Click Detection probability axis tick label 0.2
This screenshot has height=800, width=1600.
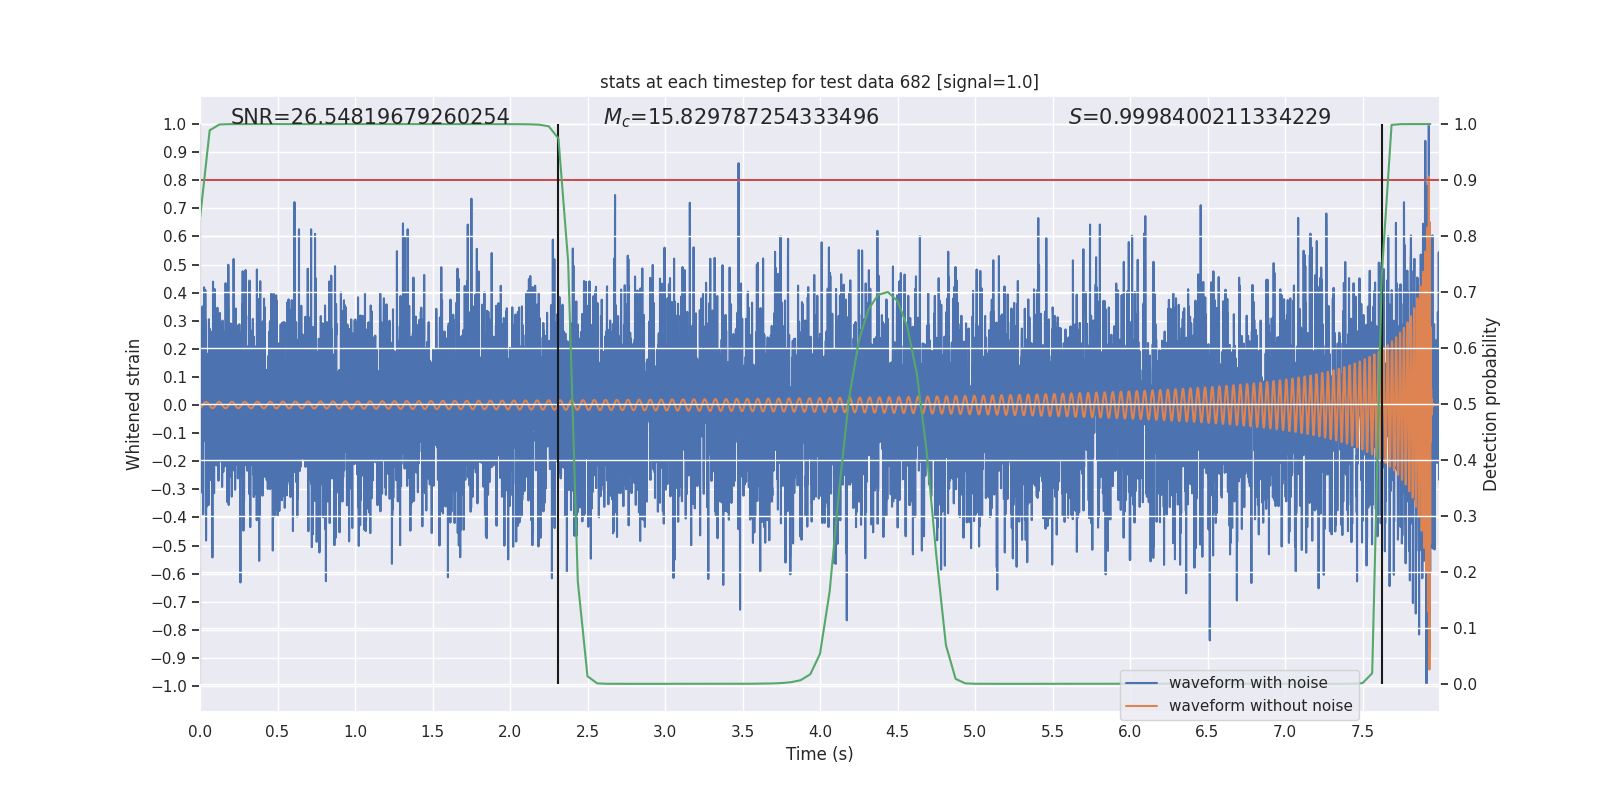tap(1465, 572)
